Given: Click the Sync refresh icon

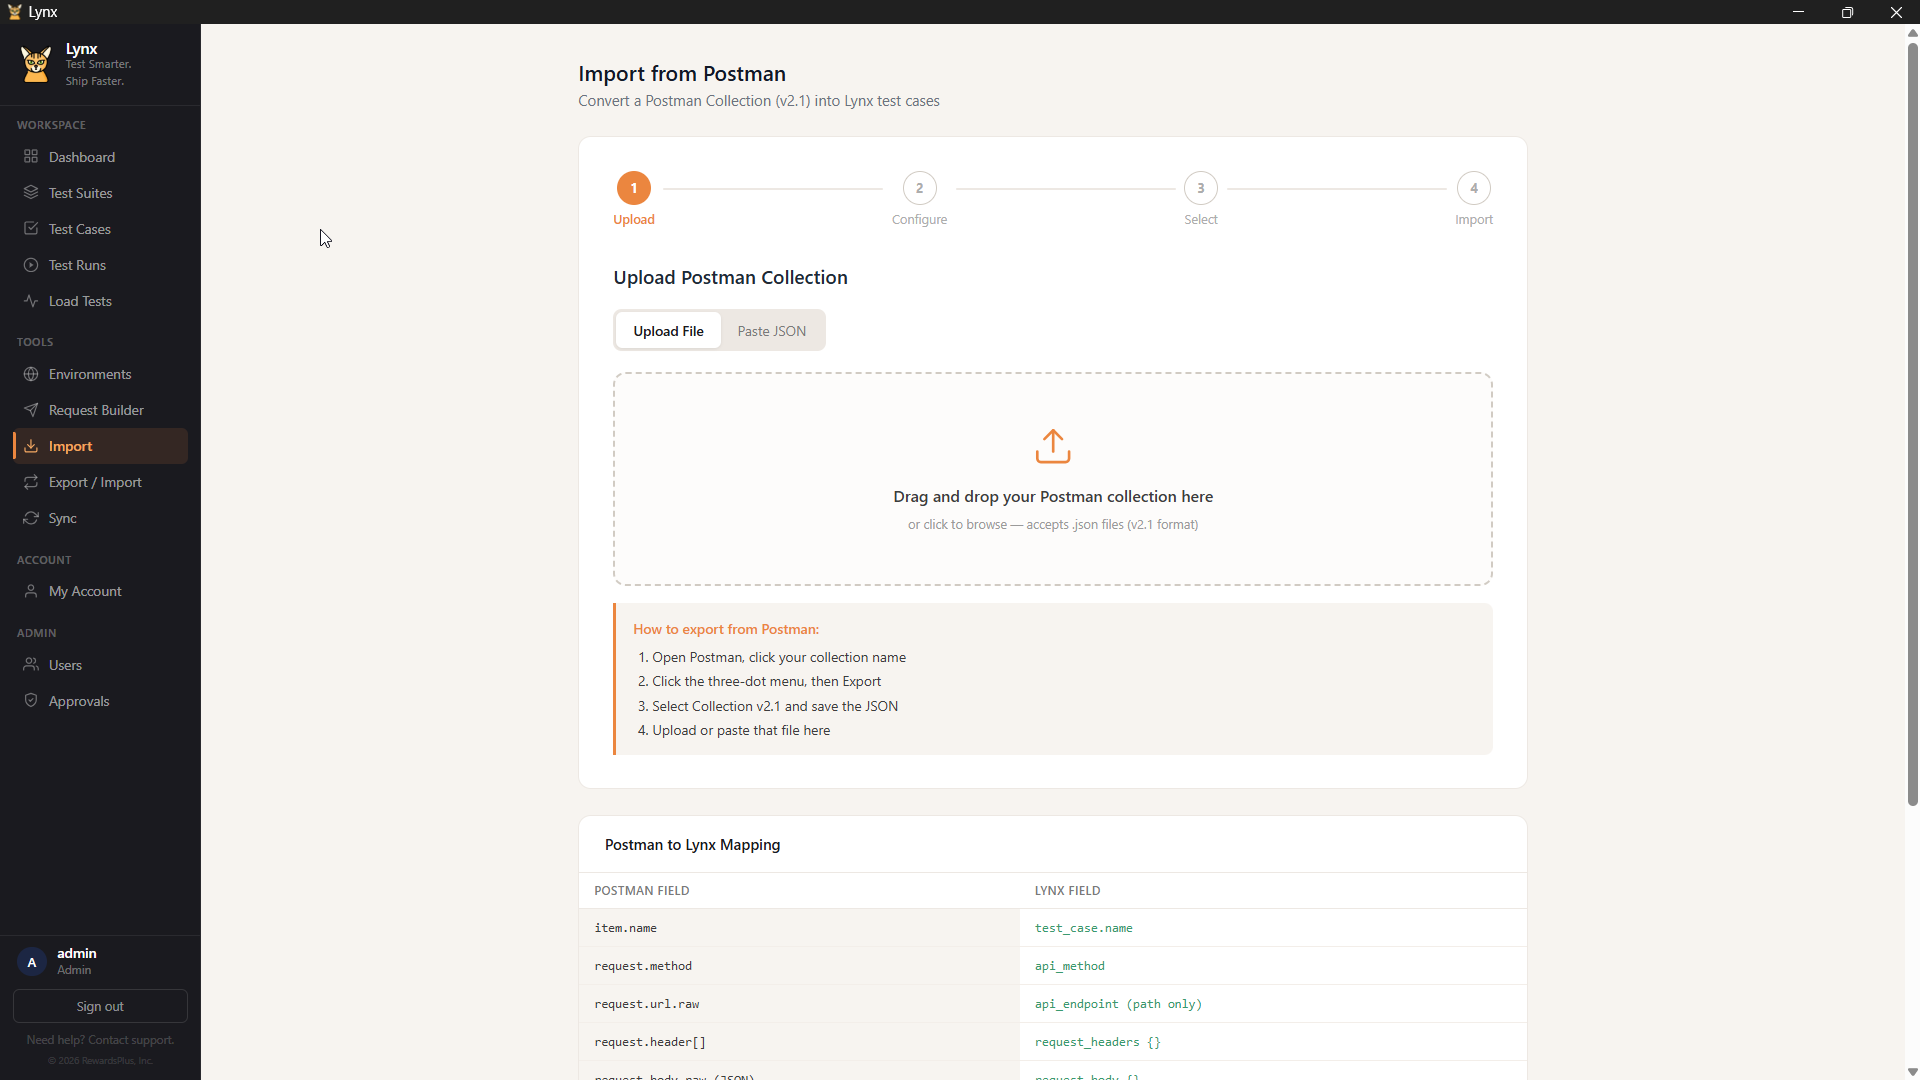Looking at the screenshot, I should coord(31,518).
